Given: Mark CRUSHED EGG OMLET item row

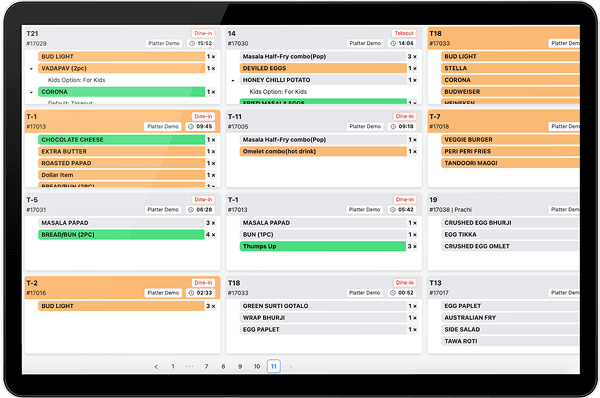Looking at the screenshot, I should 510,246.
